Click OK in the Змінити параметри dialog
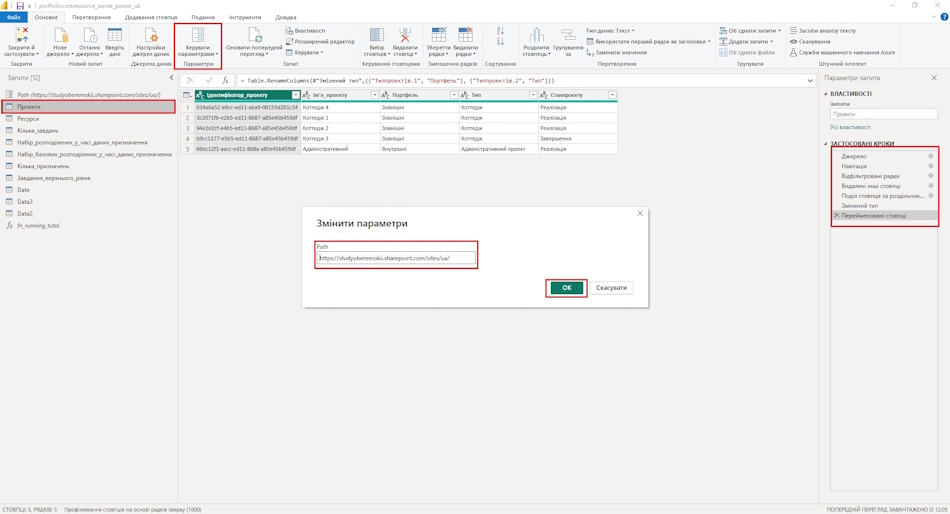Viewport: 950px width, 514px height. pos(566,288)
